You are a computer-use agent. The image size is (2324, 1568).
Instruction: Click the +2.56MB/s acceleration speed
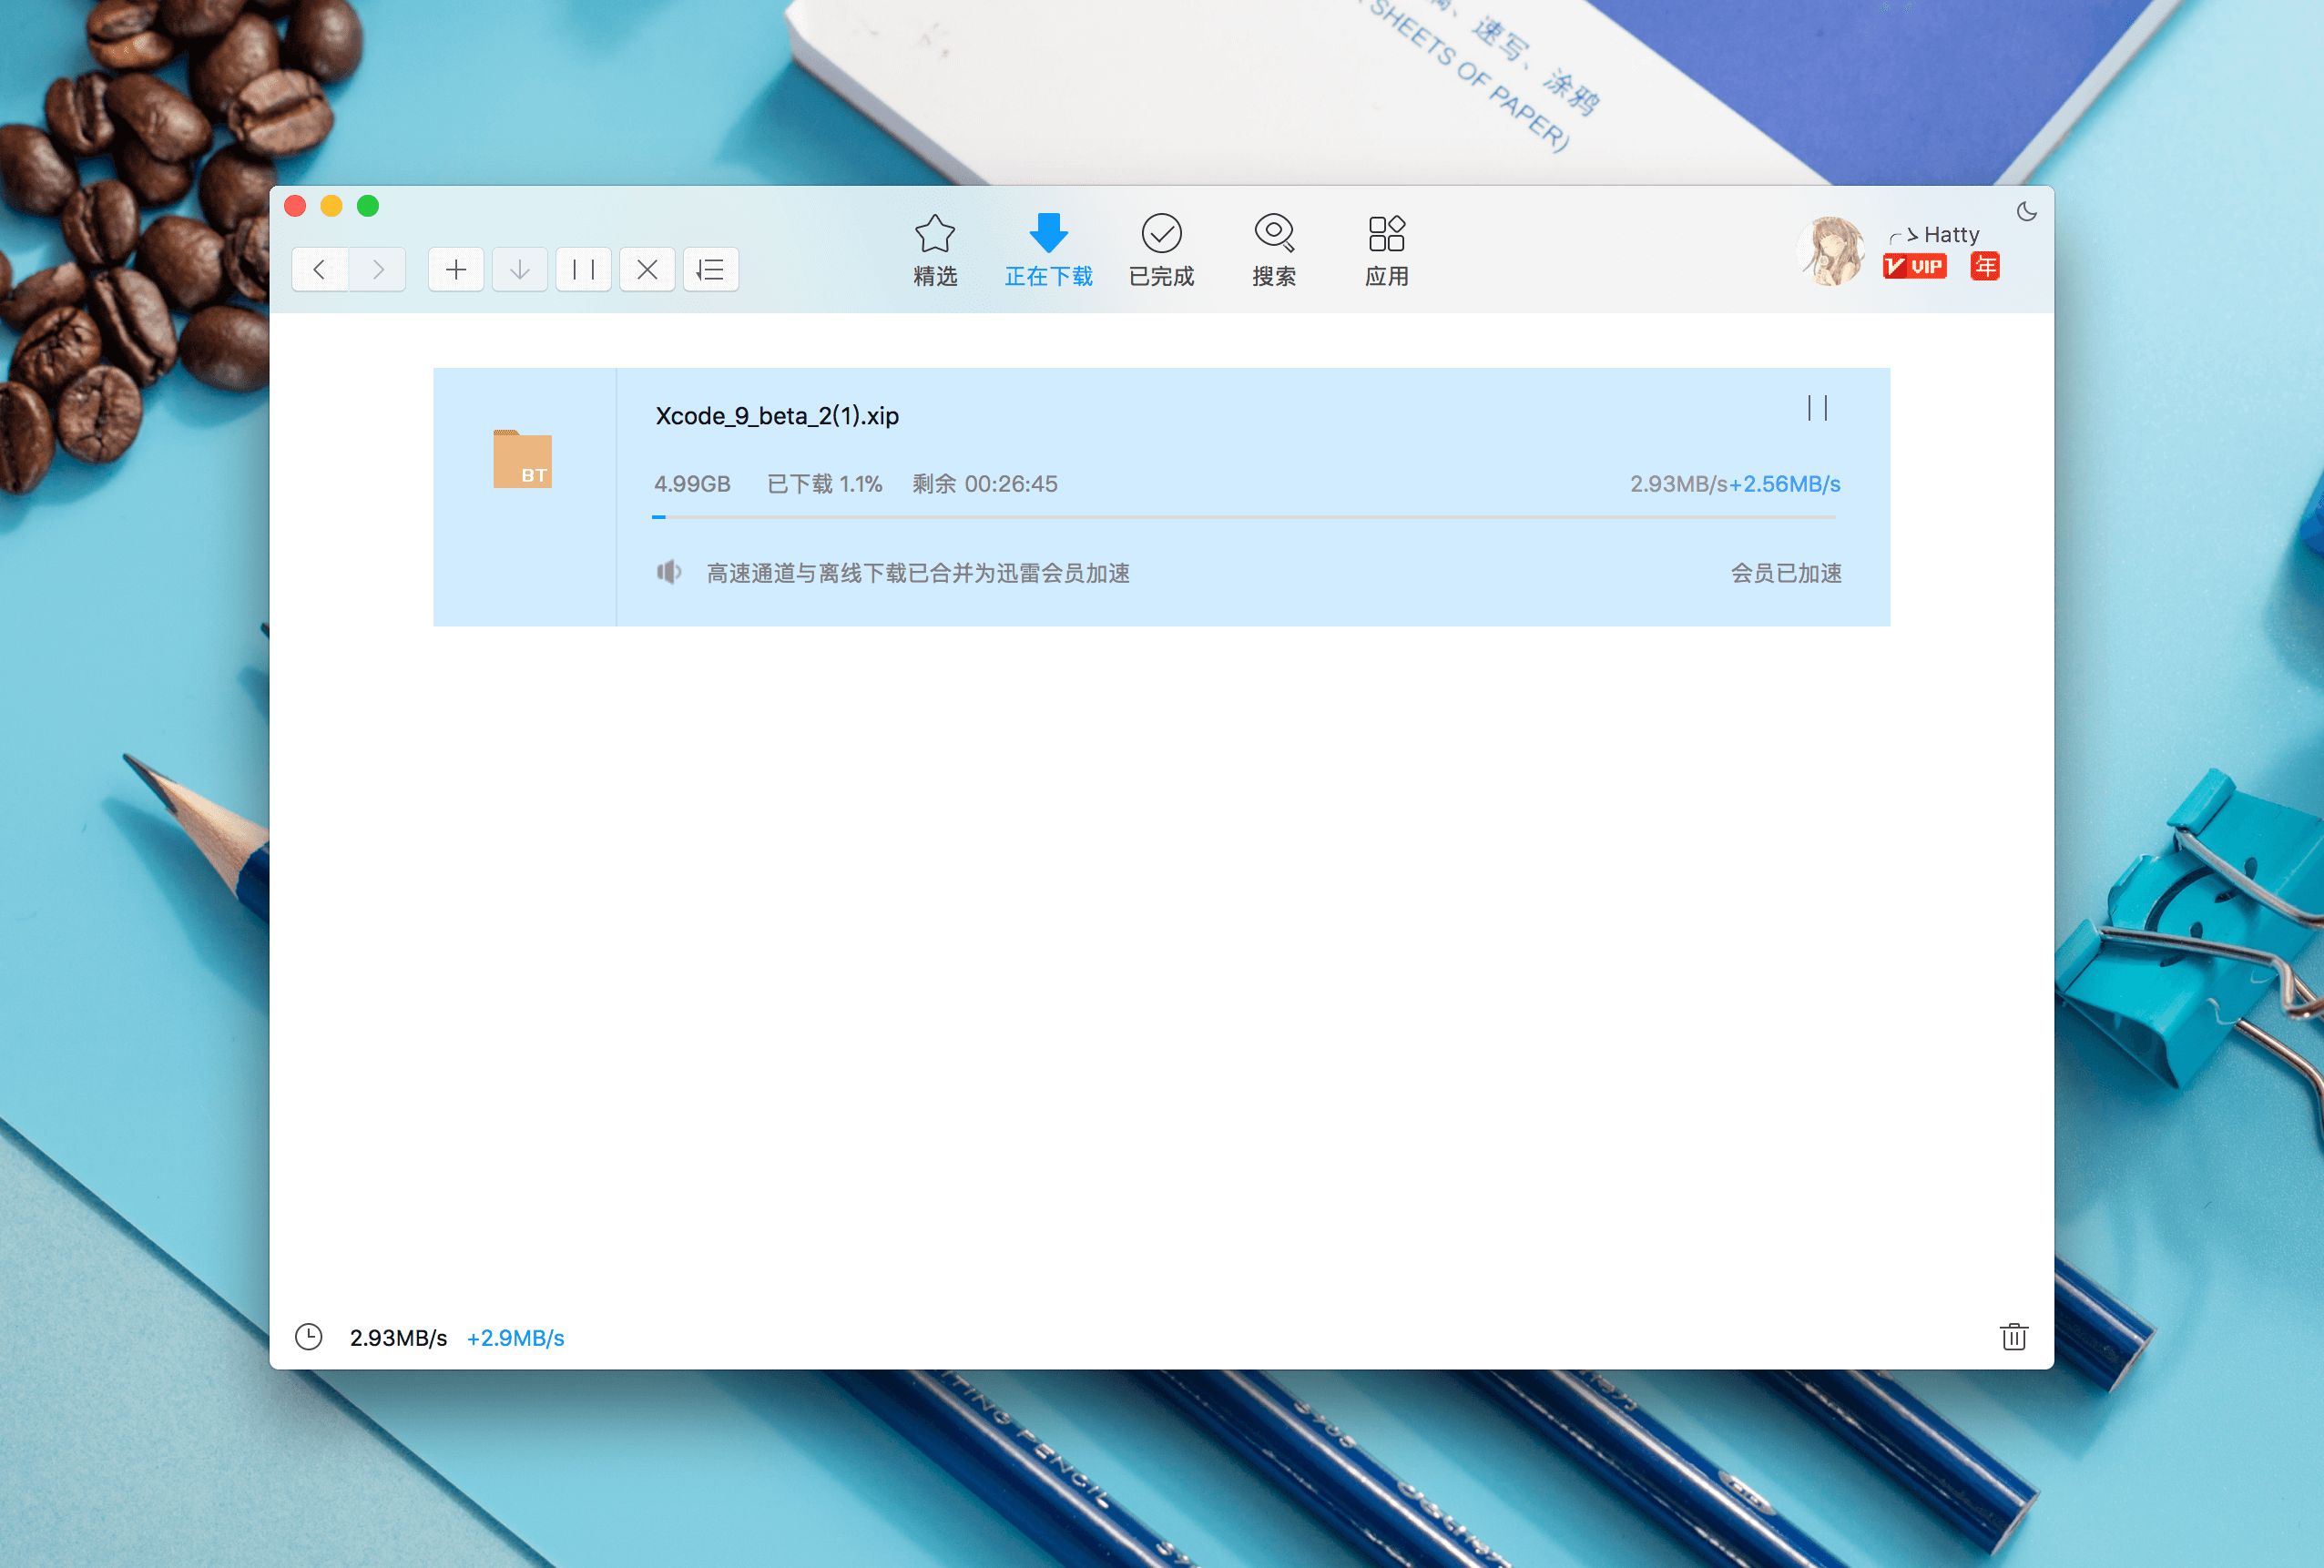[x=1785, y=484]
